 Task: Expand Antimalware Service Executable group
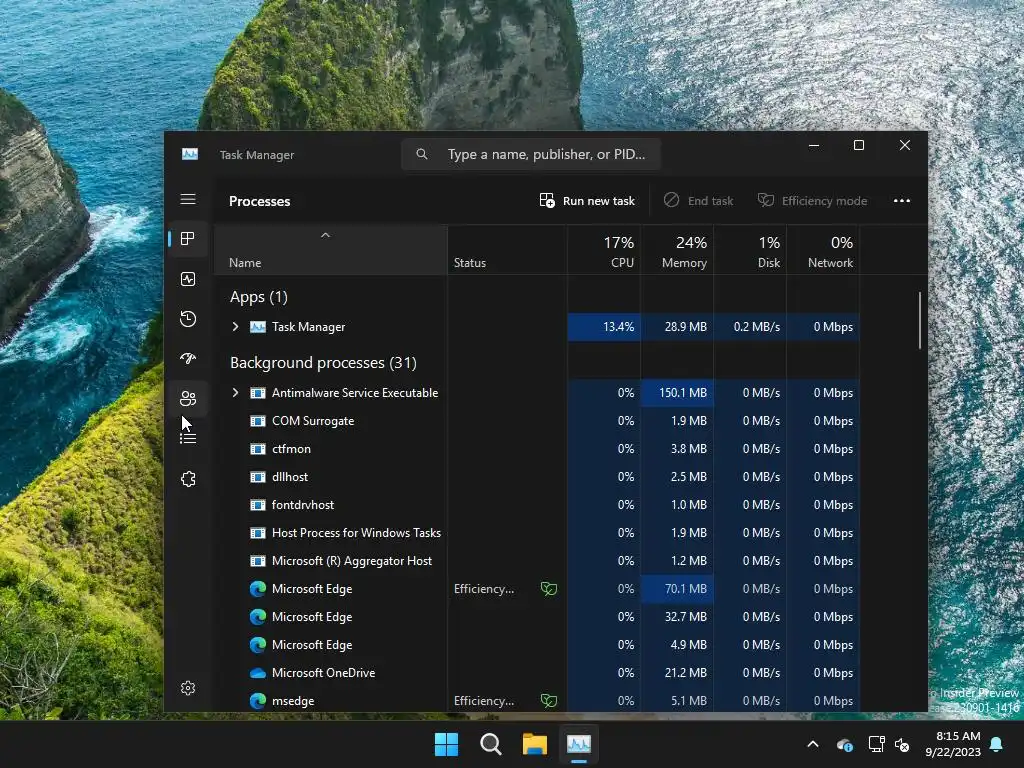(236, 392)
